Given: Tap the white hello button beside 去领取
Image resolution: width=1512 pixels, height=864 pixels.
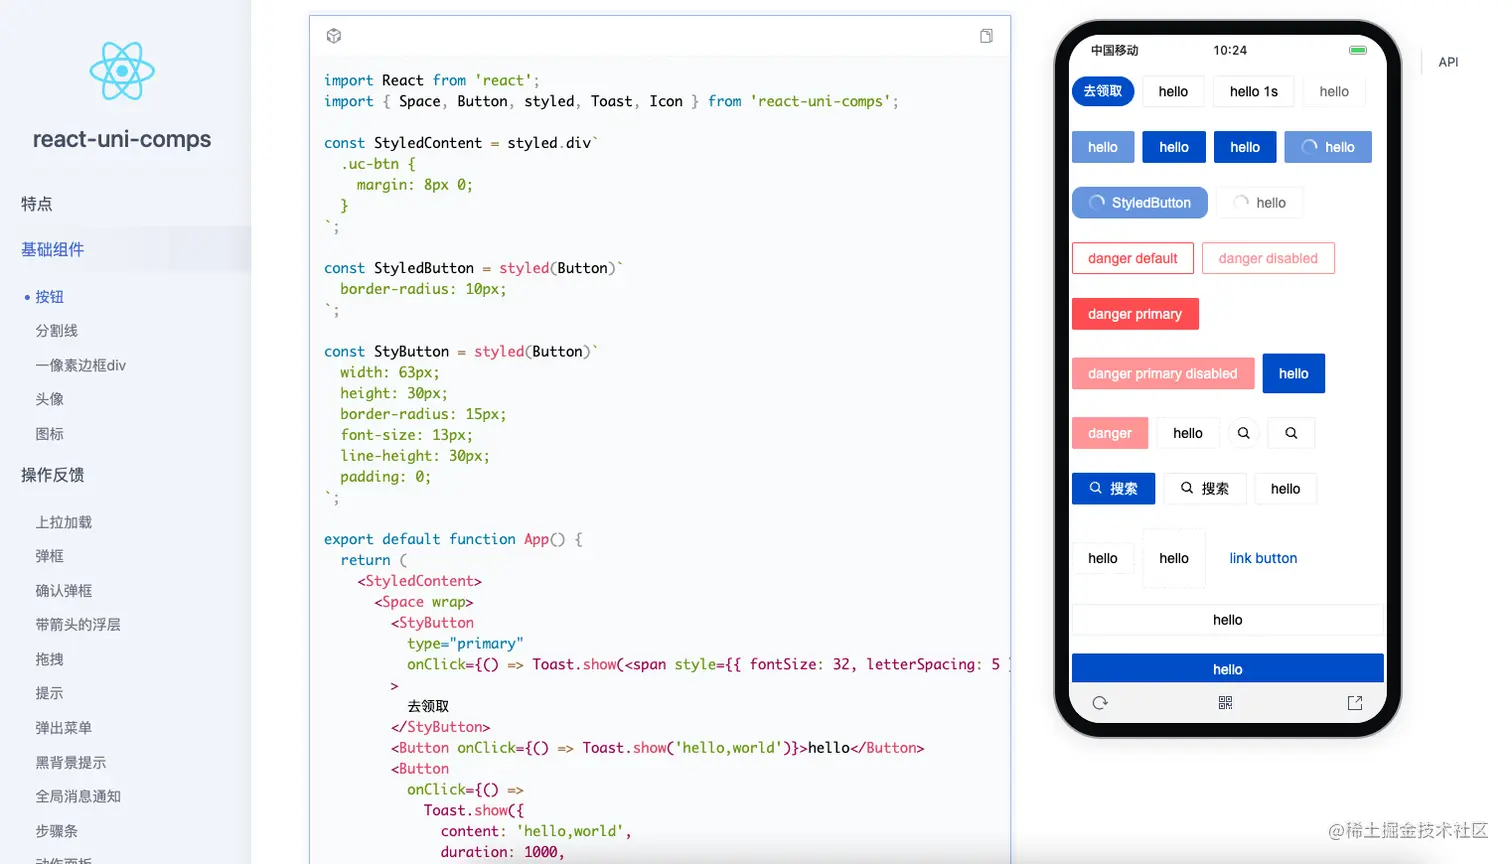Looking at the screenshot, I should tap(1174, 91).
